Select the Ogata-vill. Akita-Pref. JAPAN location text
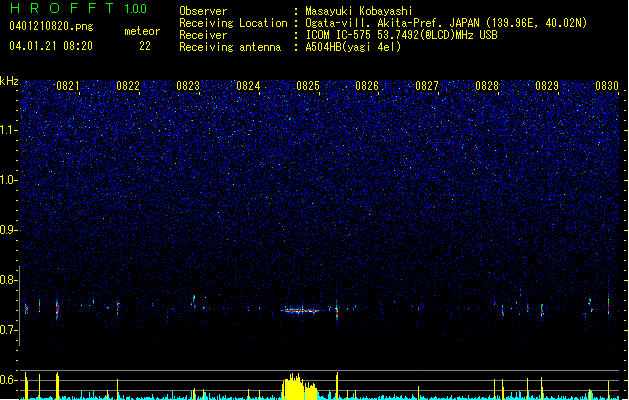Image resolution: width=629 pixels, height=400 pixels. [x=446, y=23]
